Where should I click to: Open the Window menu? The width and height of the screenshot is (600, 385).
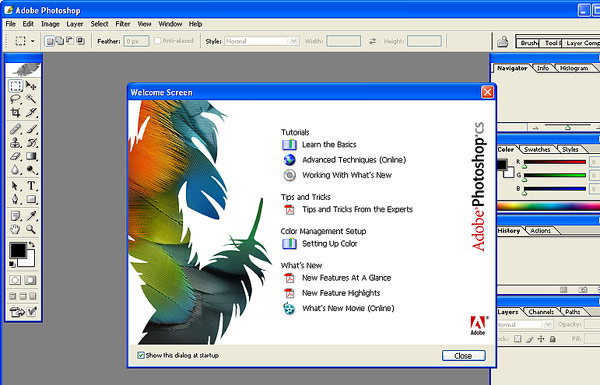tap(170, 24)
